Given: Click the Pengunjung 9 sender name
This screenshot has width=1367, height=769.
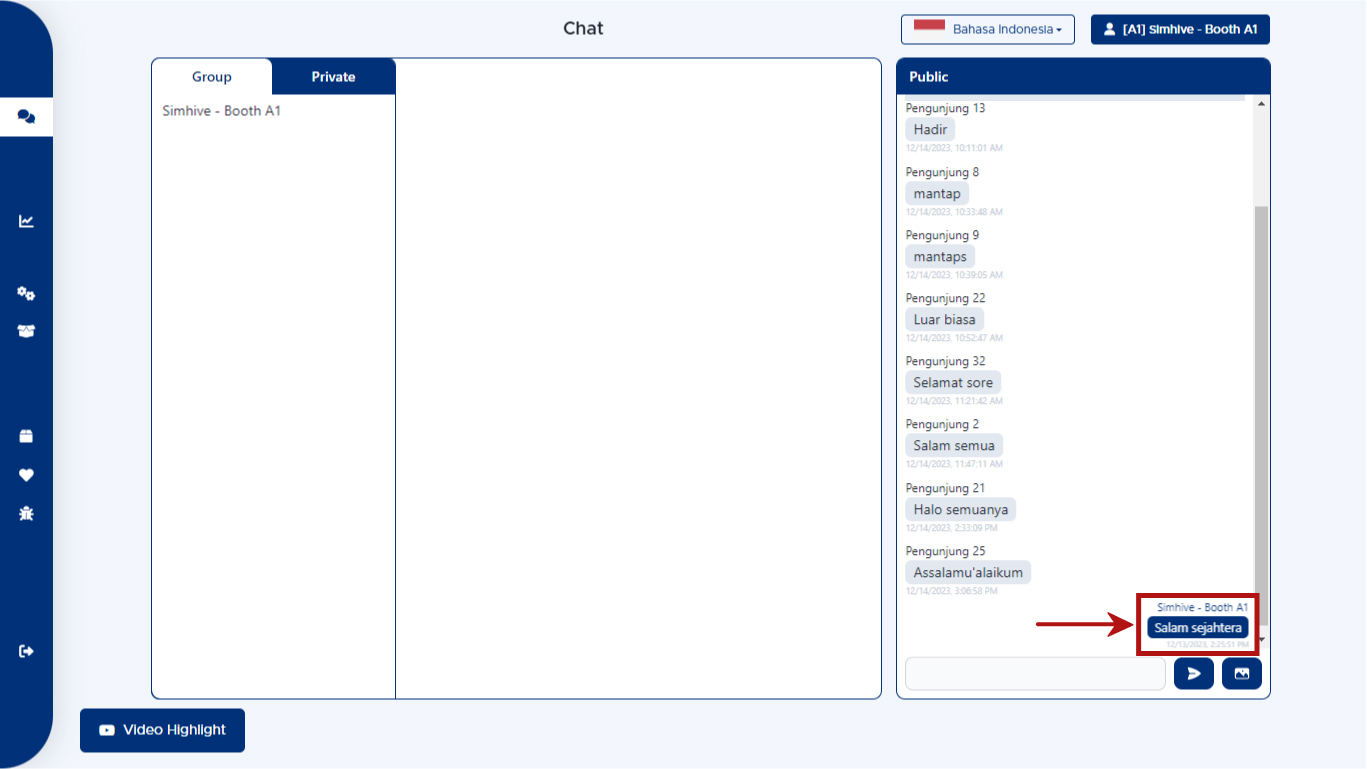Looking at the screenshot, I should [942, 235].
